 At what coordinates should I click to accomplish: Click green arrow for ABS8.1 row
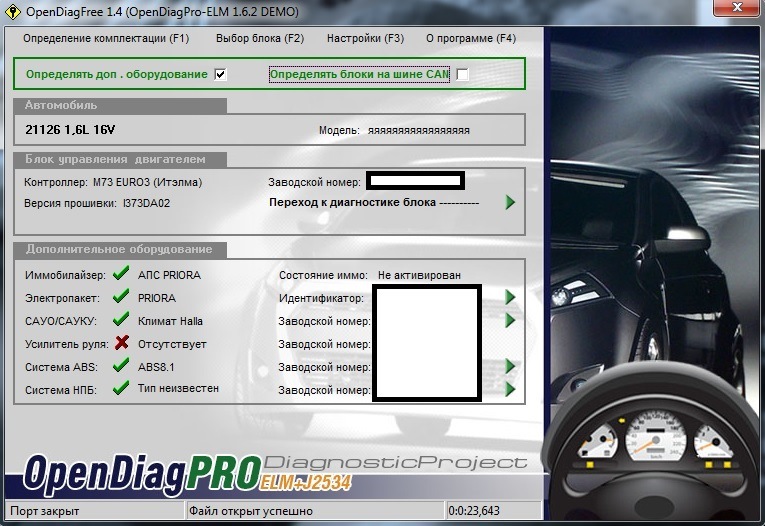point(510,366)
